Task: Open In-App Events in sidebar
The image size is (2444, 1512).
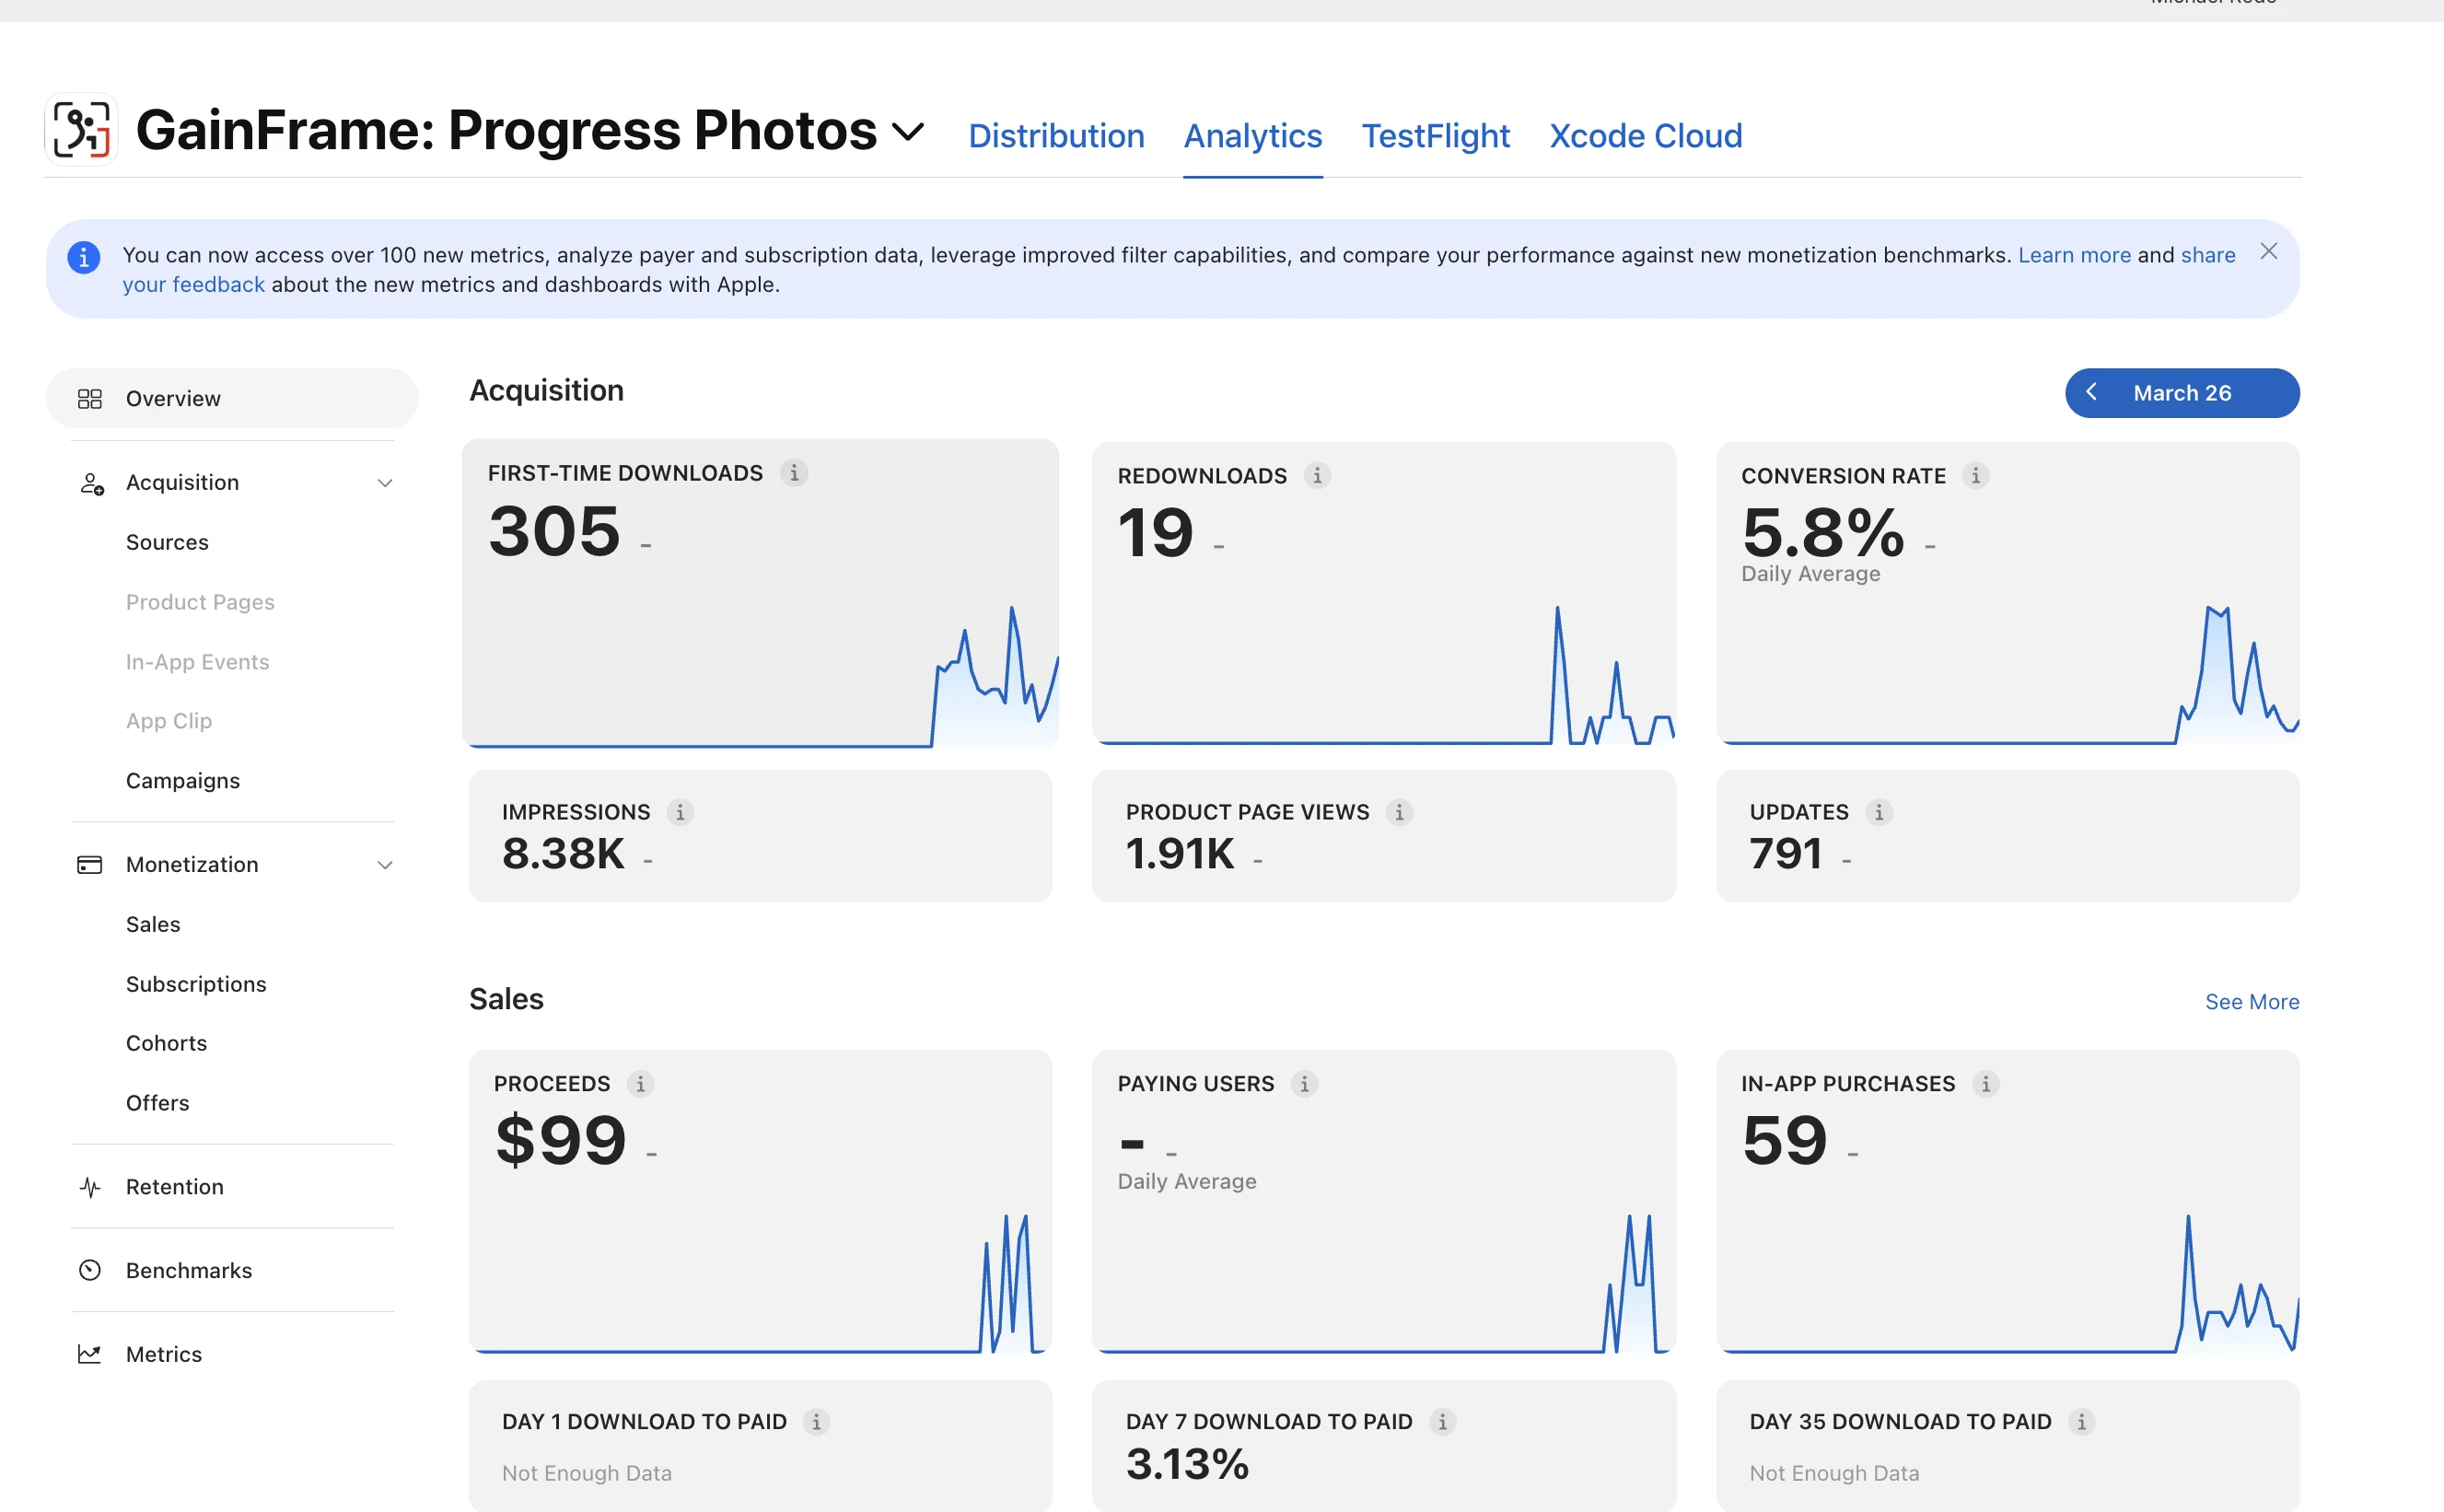Action: point(197,662)
